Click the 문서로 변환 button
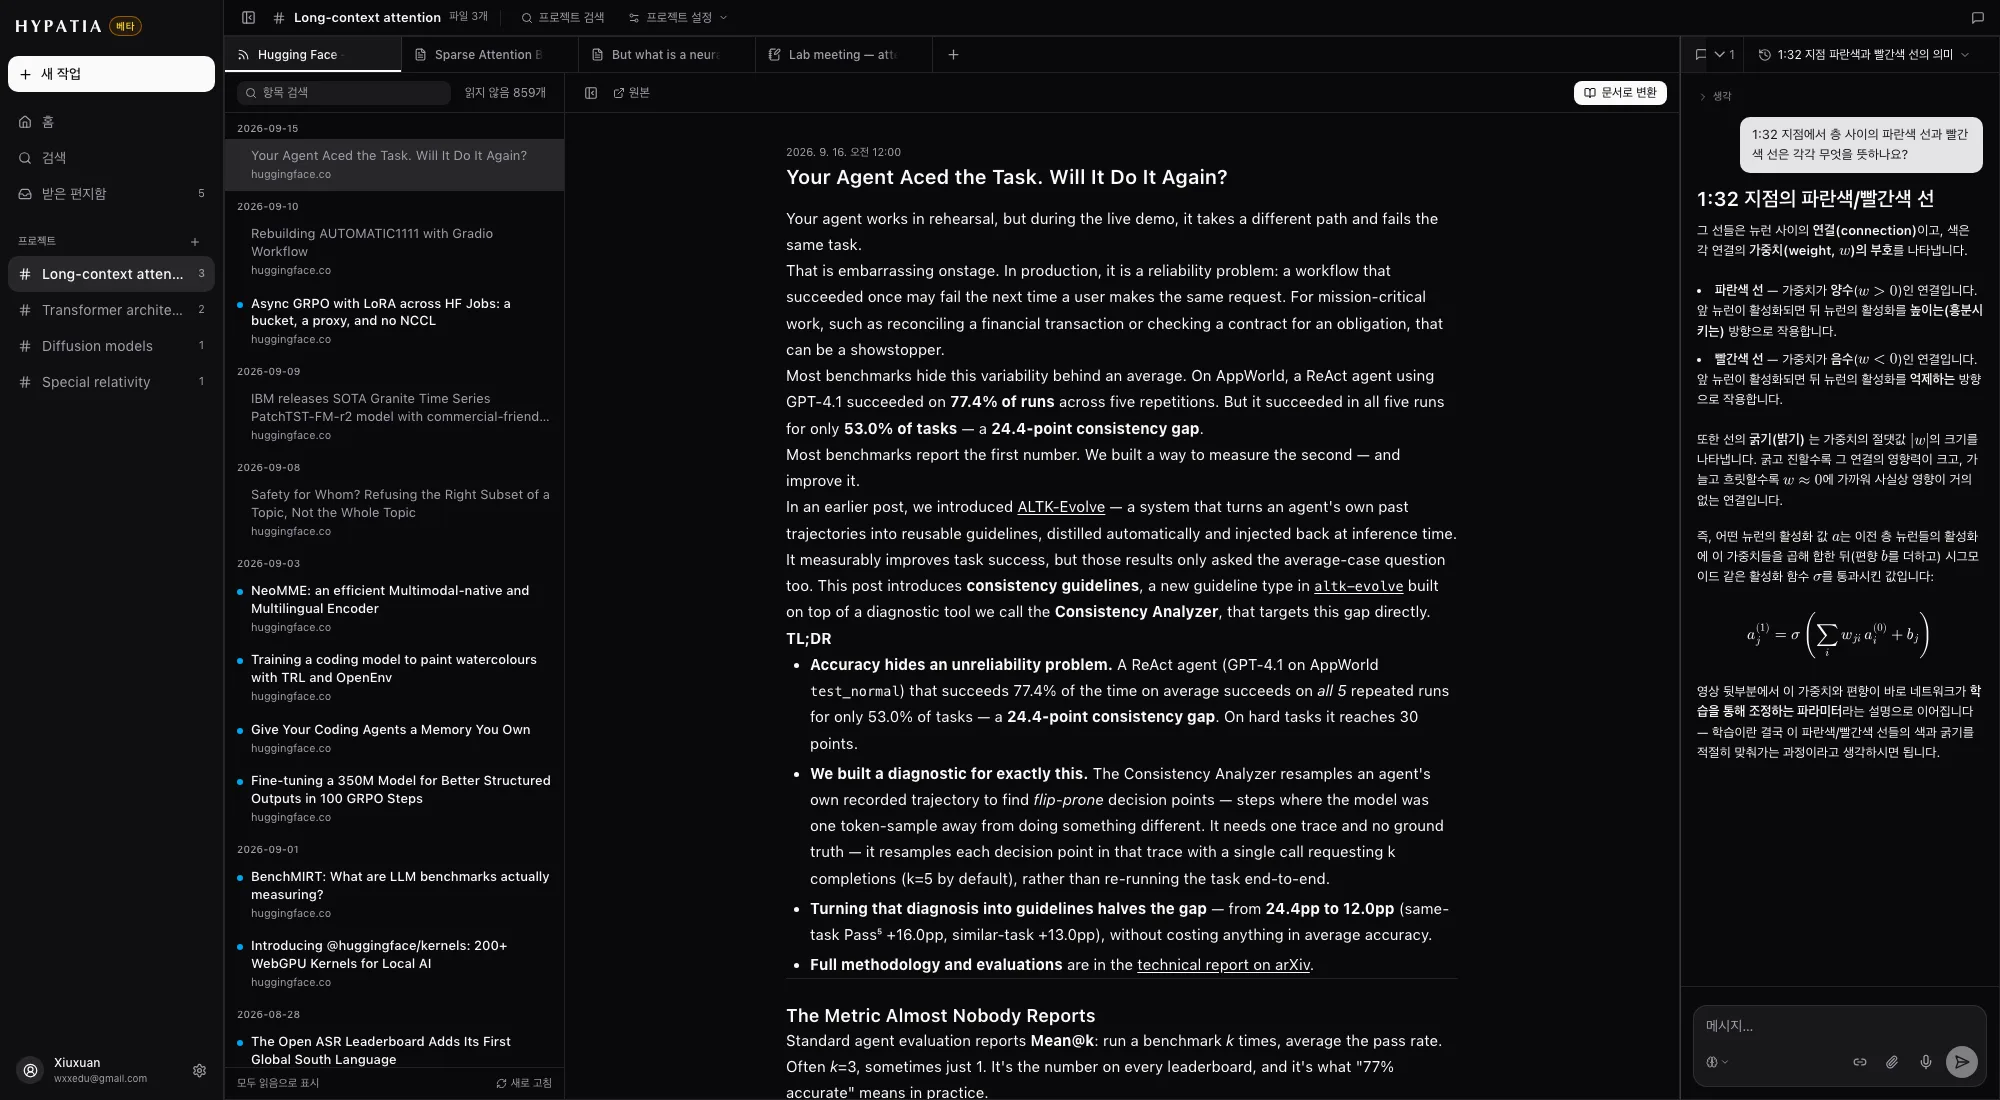Image resolution: width=2000 pixels, height=1100 pixels. pyautogui.click(x=1620, y=93)
